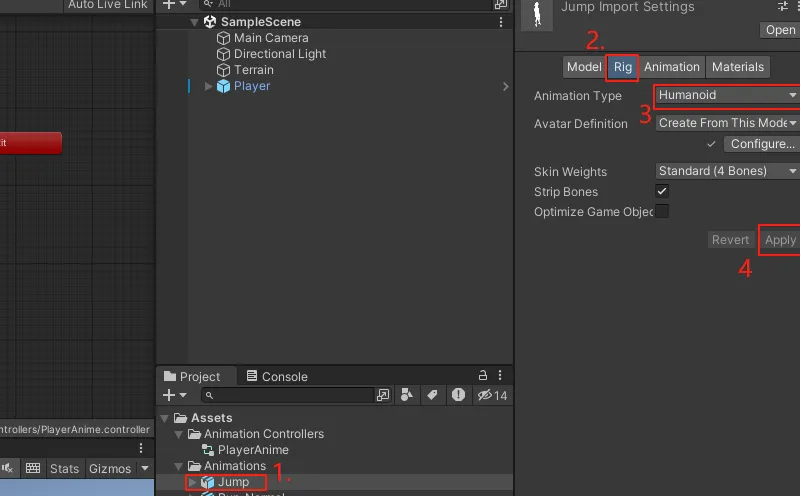Open the Skin Weights dropdown
The image size is (800, 496).
(727, 171)
